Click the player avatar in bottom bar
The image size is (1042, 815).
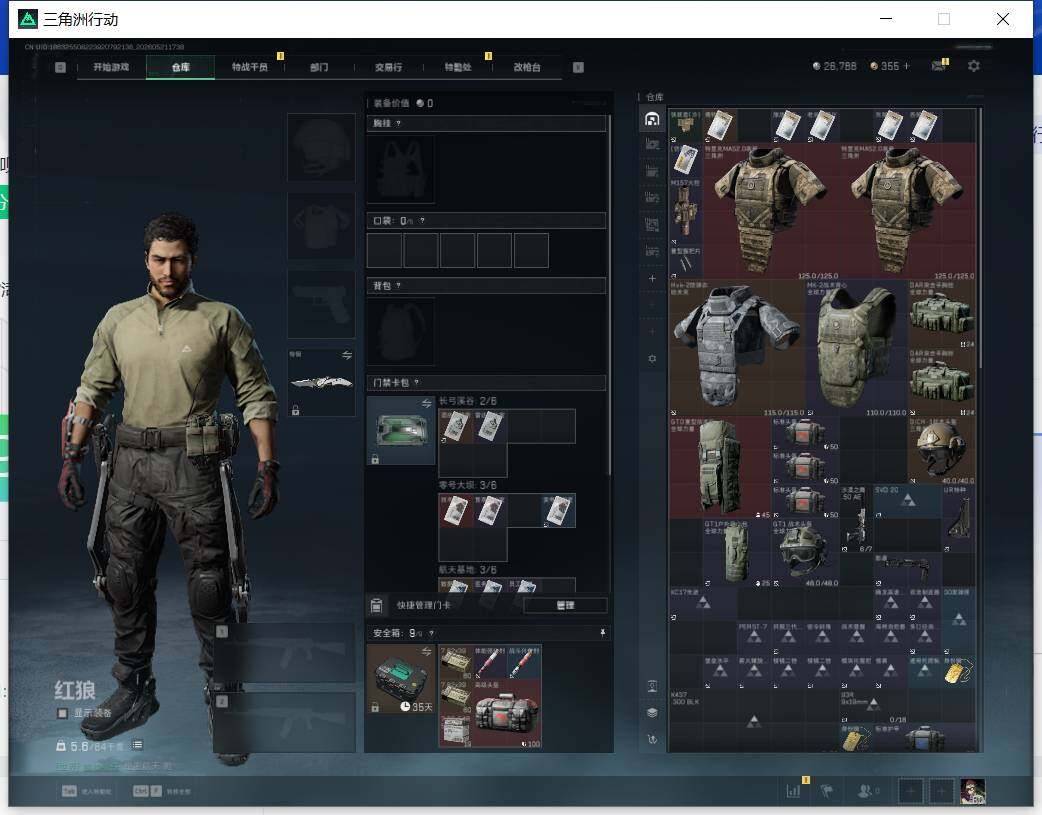click(x=973, y=791)
